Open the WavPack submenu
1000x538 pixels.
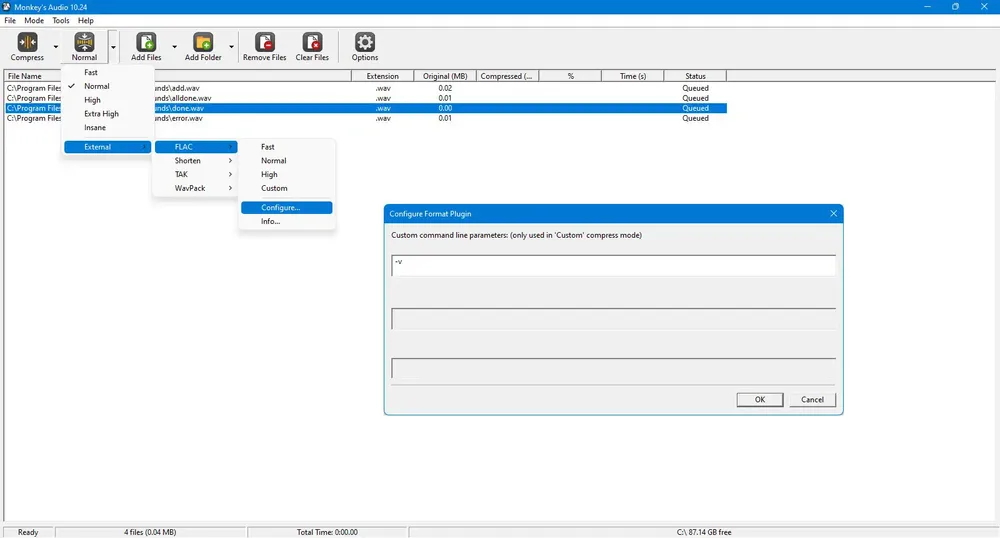click(196, 188)
